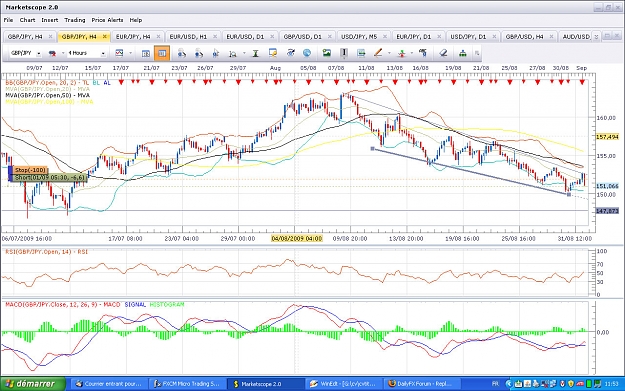This screenshot has width=625, height=391.
Task: Click the 157,494 price label
Action: click(607, 137)
